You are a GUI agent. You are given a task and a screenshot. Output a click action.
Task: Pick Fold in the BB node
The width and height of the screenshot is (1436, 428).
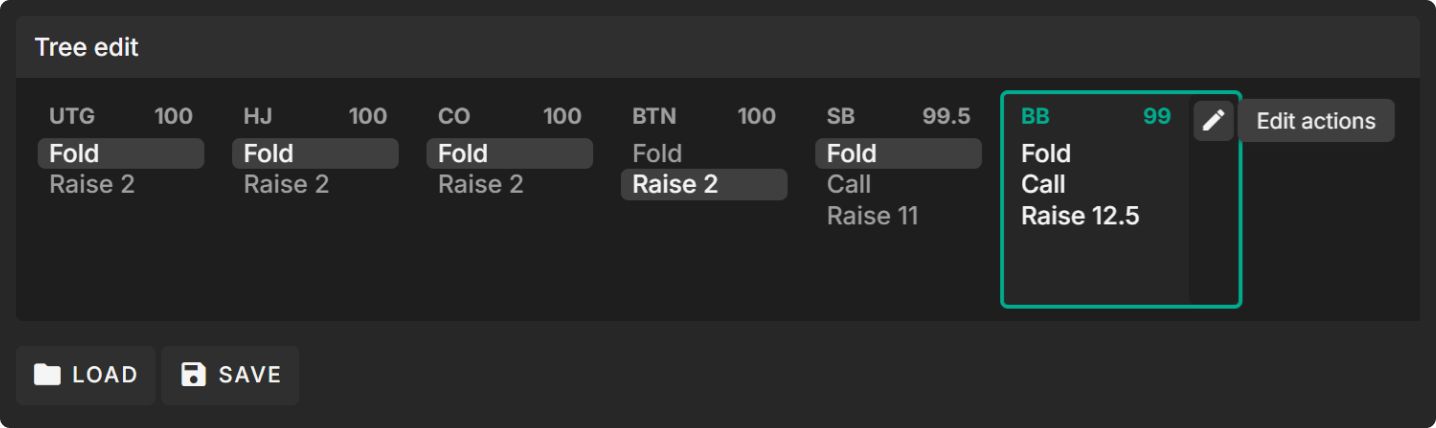(x=1046, y=154)
